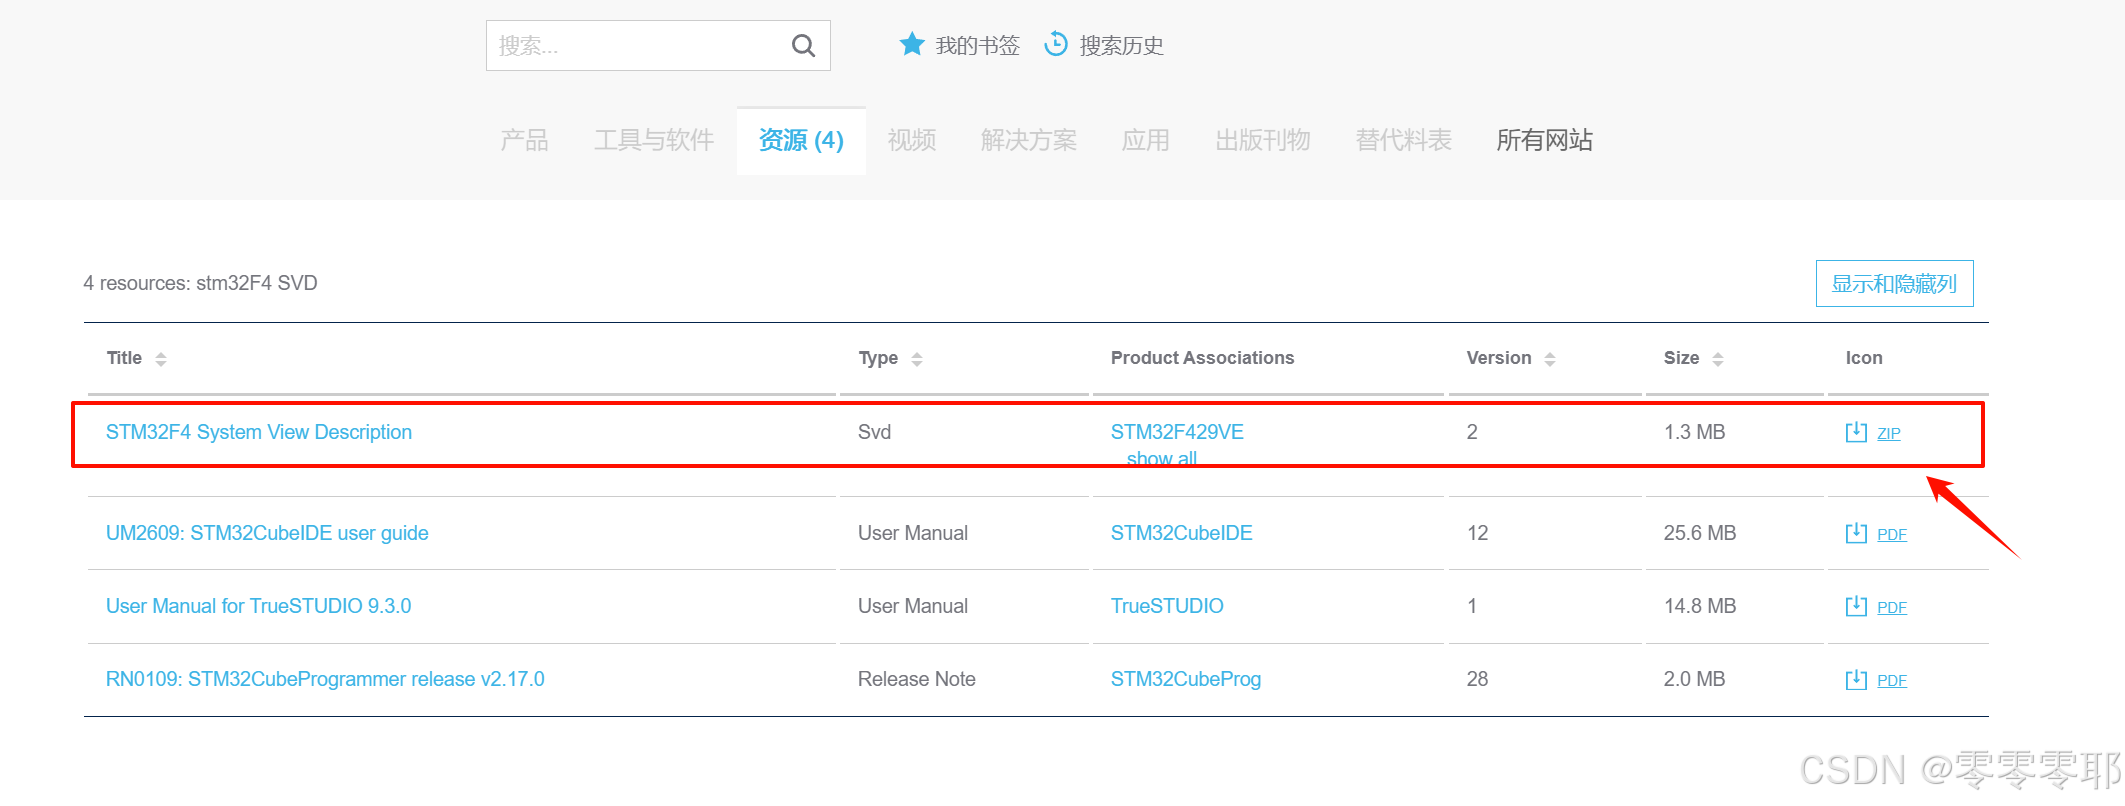Open the STM32CubeIDE product link

(1181, 533)
